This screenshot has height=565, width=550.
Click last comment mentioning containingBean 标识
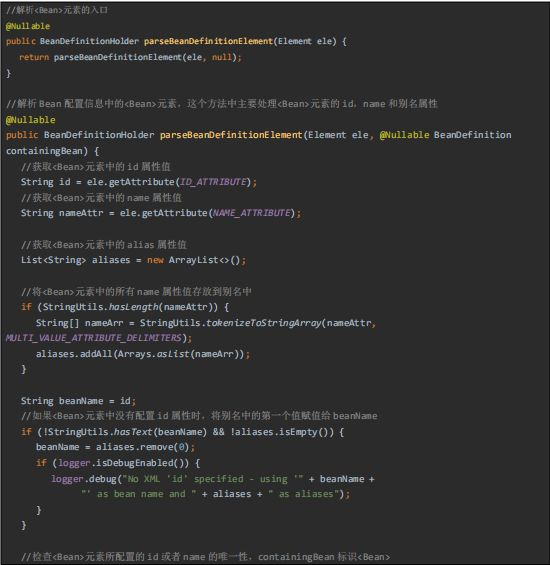coord(205,557)
